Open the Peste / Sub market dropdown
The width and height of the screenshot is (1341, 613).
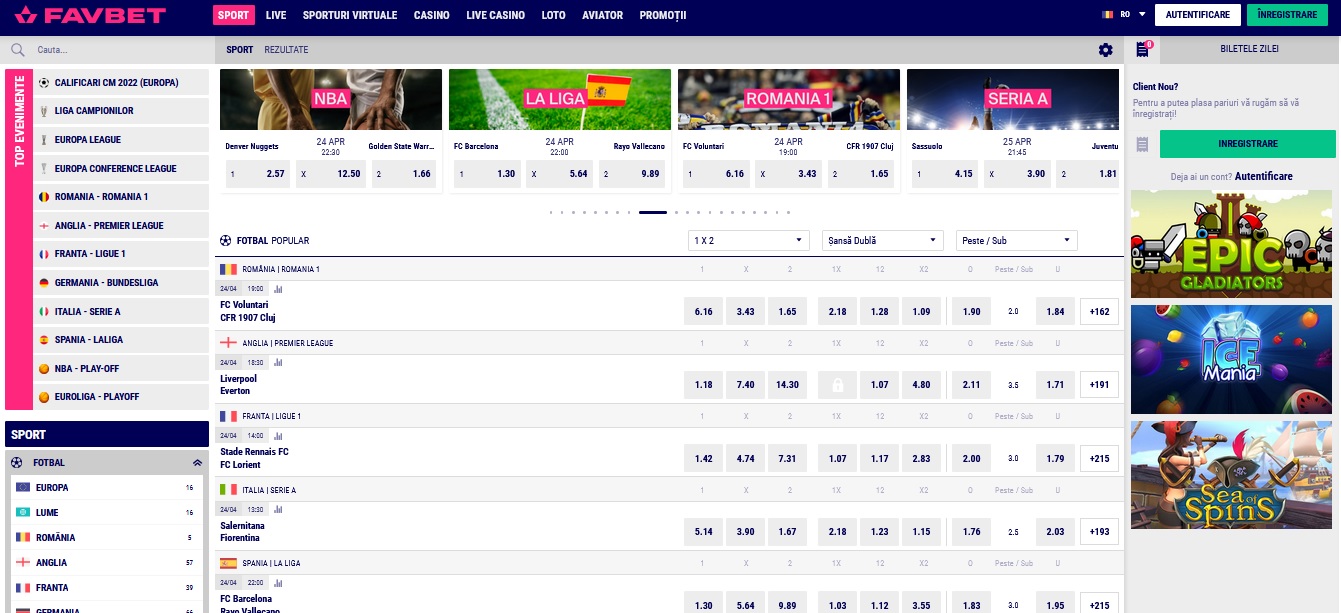1017,240
